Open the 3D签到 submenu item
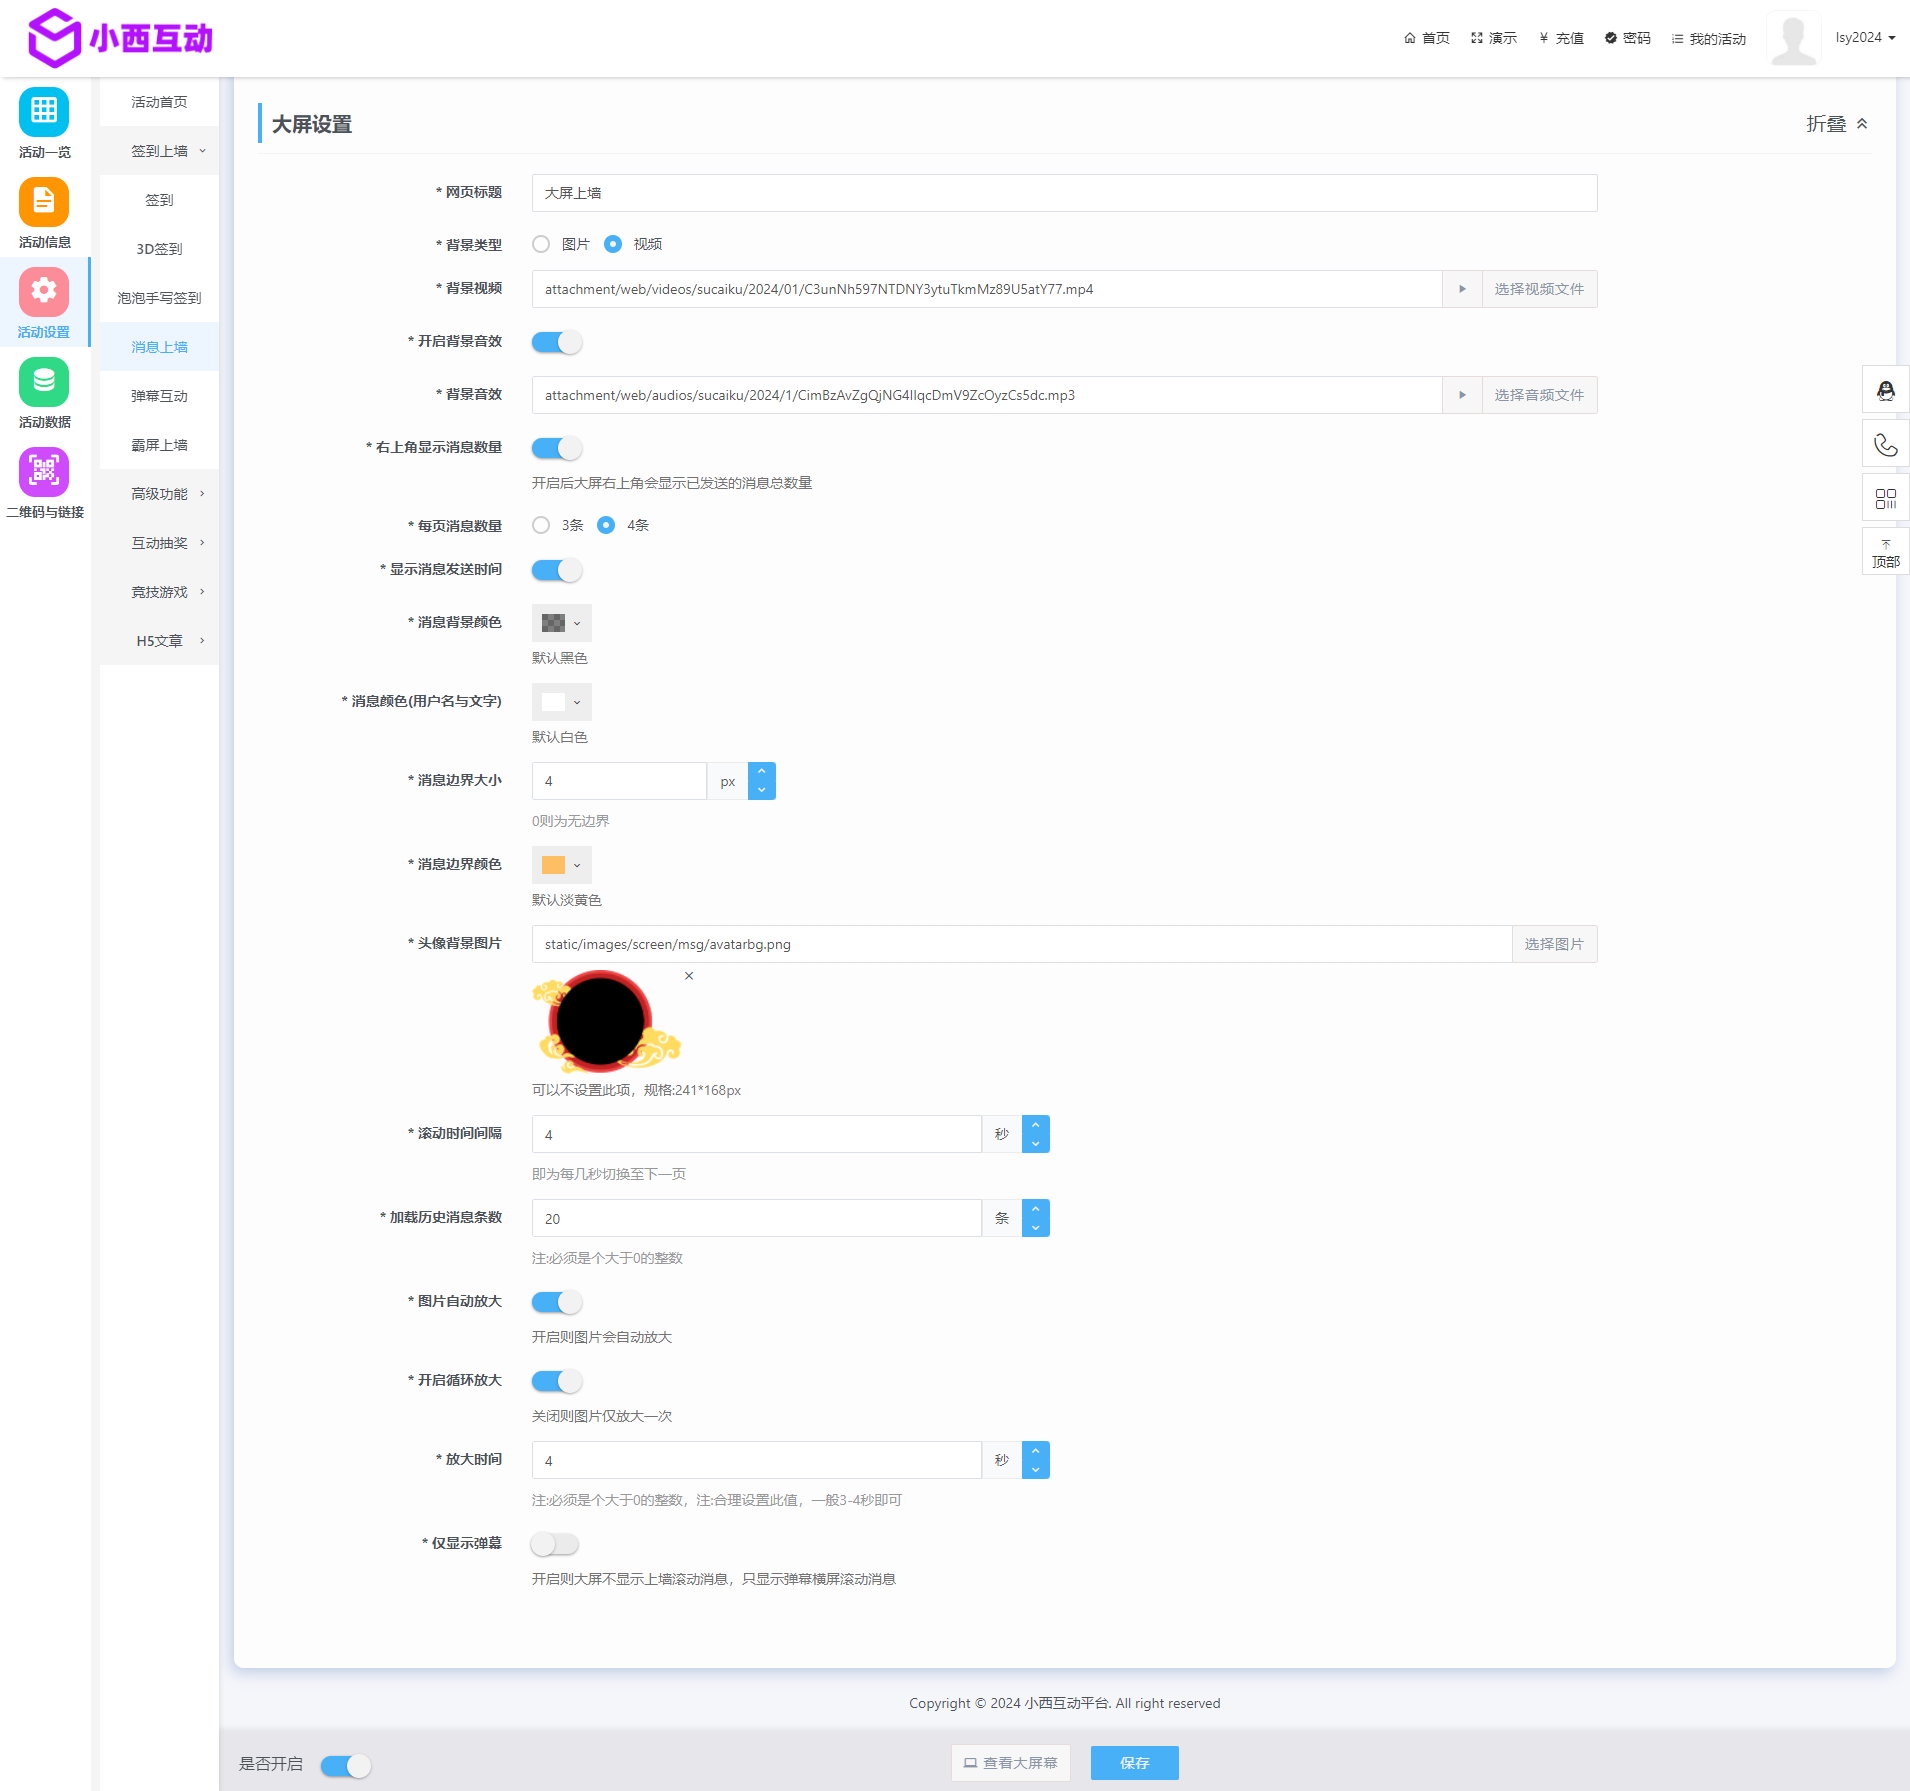 pos(160,249)
